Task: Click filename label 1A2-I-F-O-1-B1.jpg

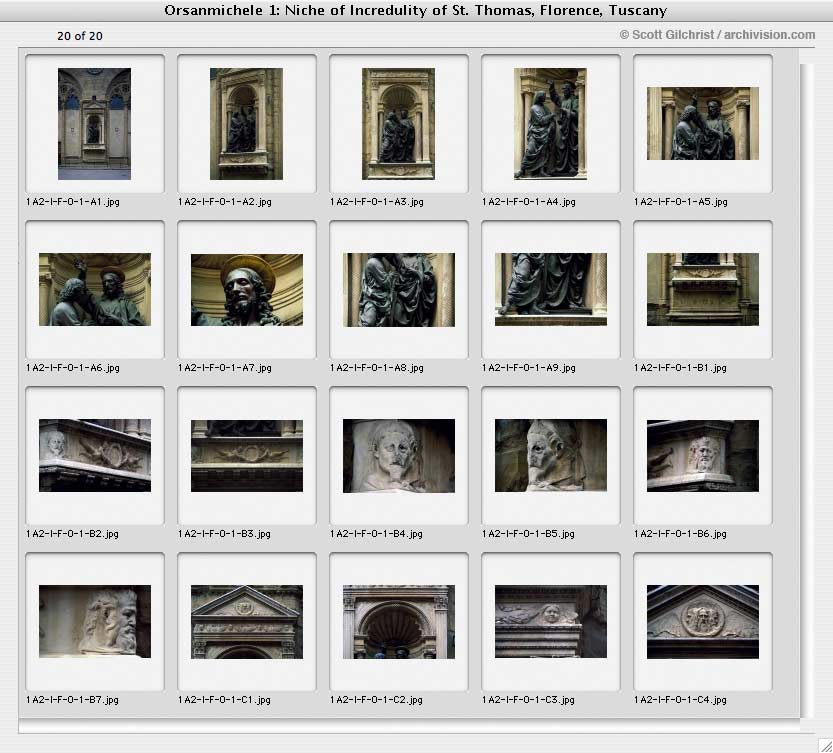Action: click(681, 368)
